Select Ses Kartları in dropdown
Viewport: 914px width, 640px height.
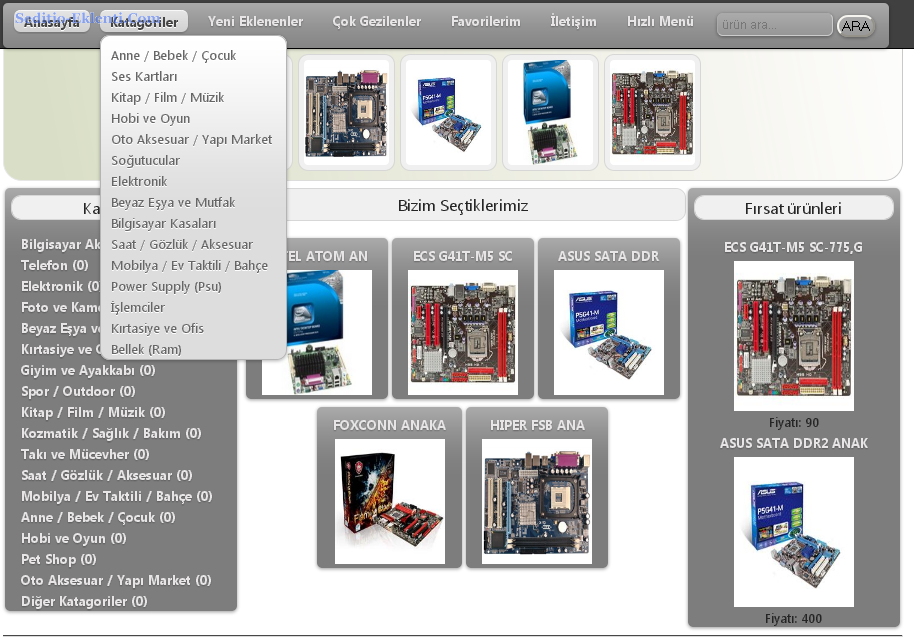(144, 76)
